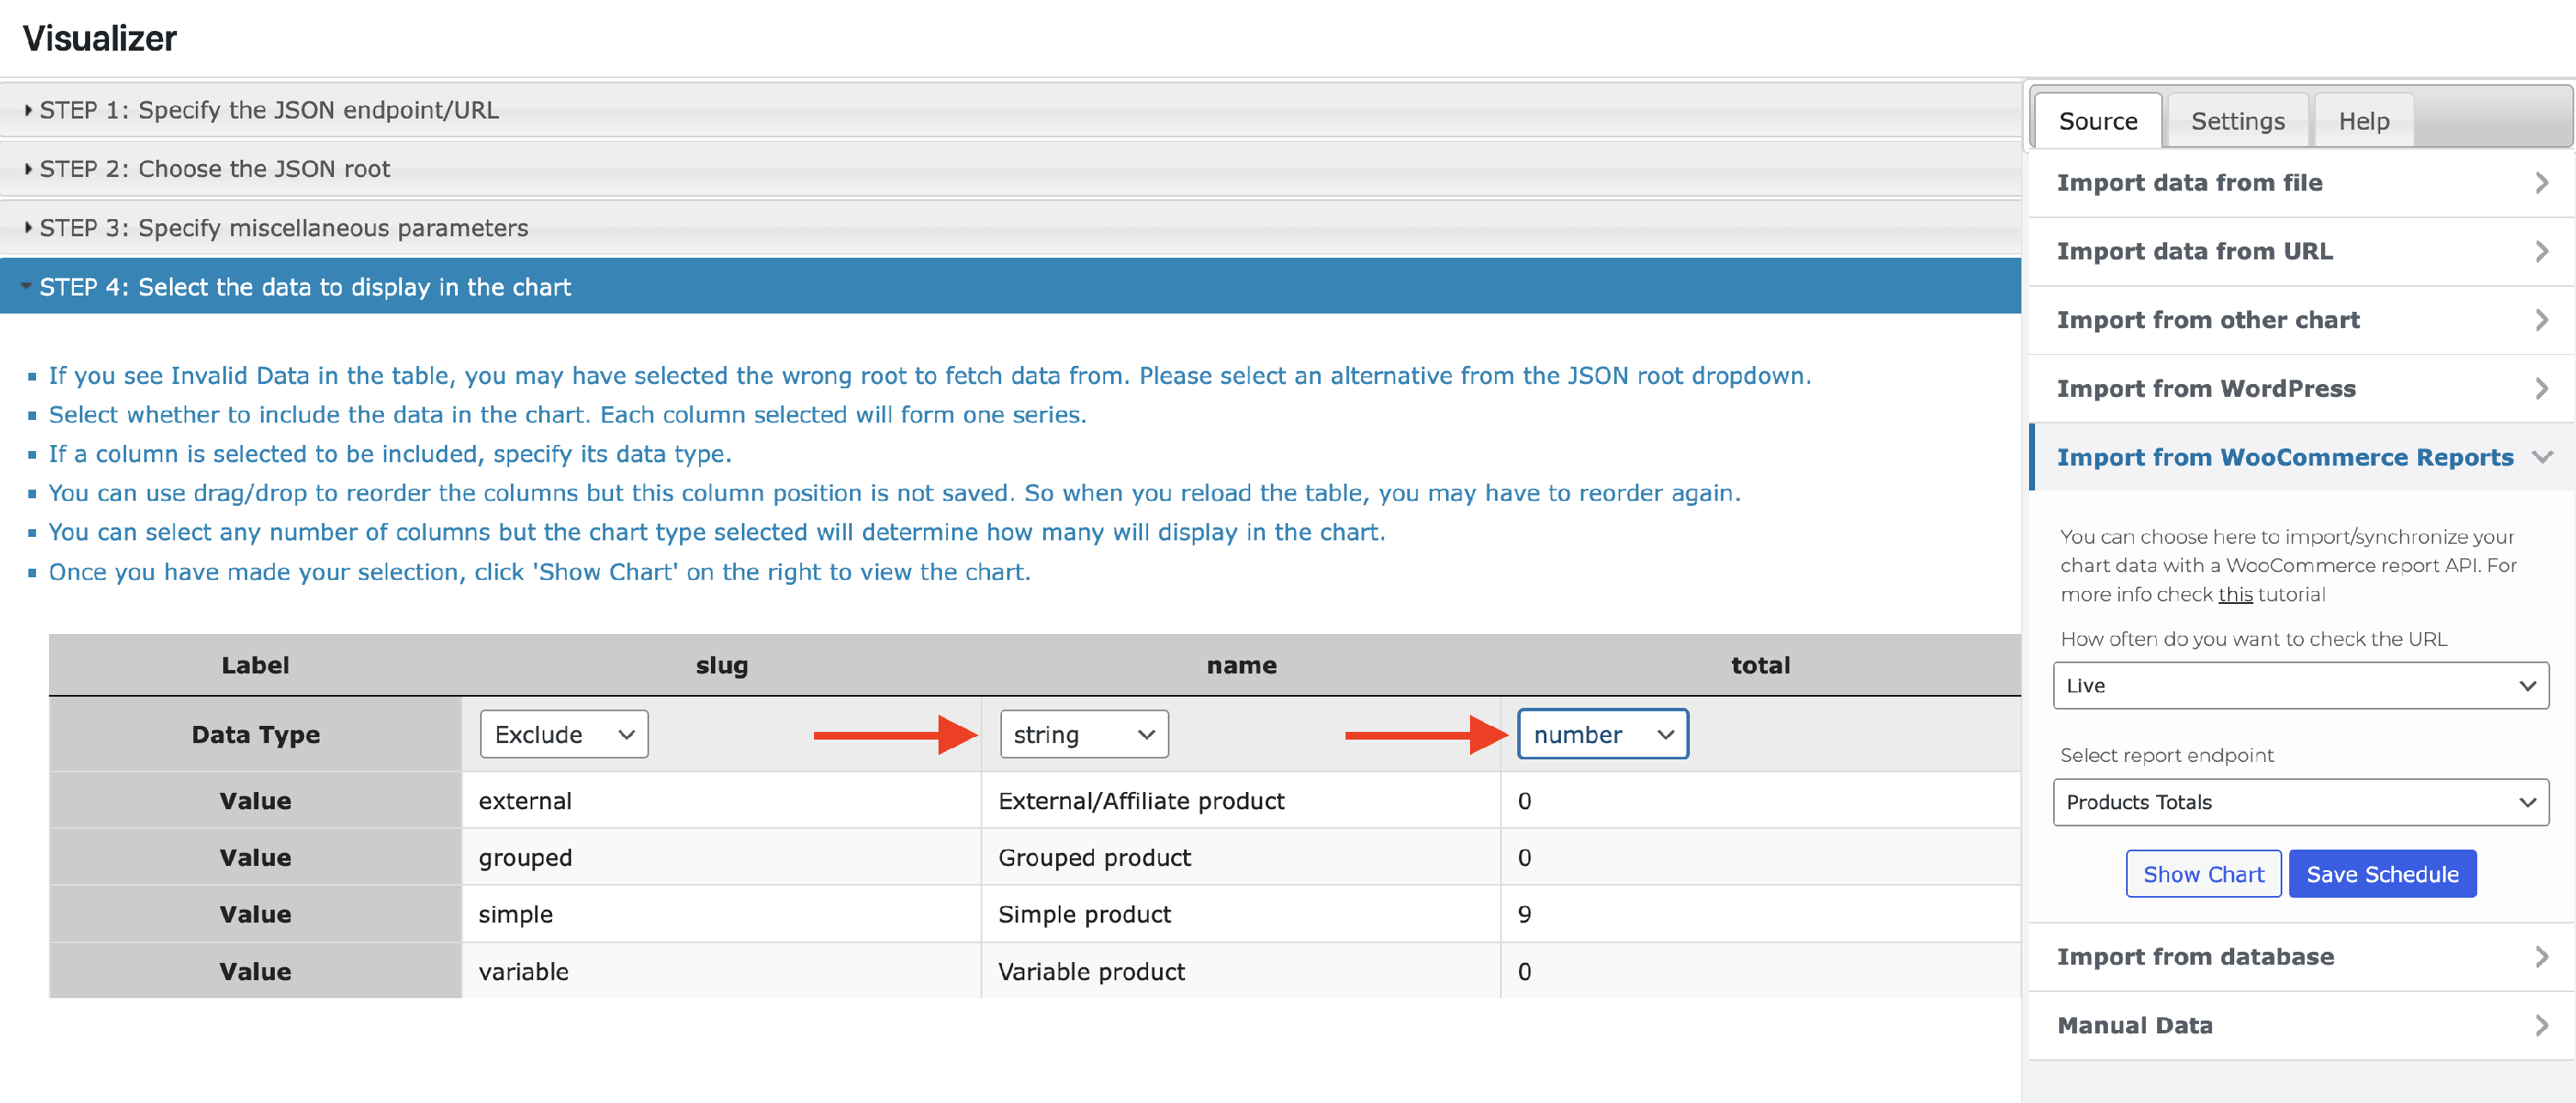Open STEP 3 miscellaneous parameters section

click(x=283, y=228)
